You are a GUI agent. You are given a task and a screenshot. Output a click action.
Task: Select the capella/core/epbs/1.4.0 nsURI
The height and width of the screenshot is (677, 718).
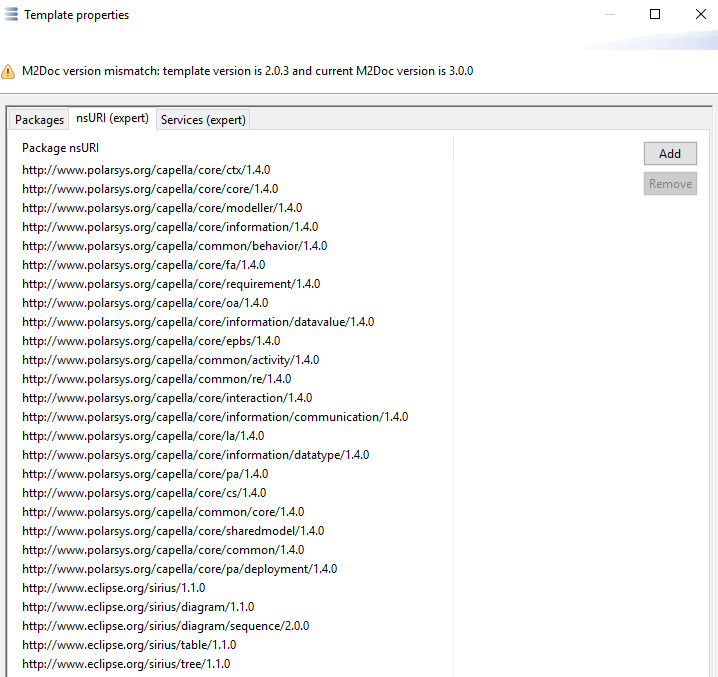coord(151,341)
